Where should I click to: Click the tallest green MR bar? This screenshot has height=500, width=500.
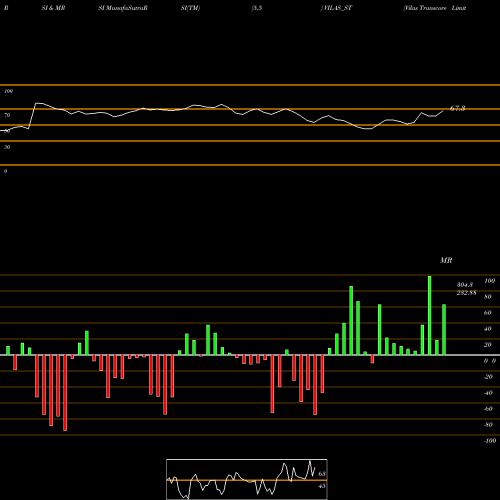(429, 315)
